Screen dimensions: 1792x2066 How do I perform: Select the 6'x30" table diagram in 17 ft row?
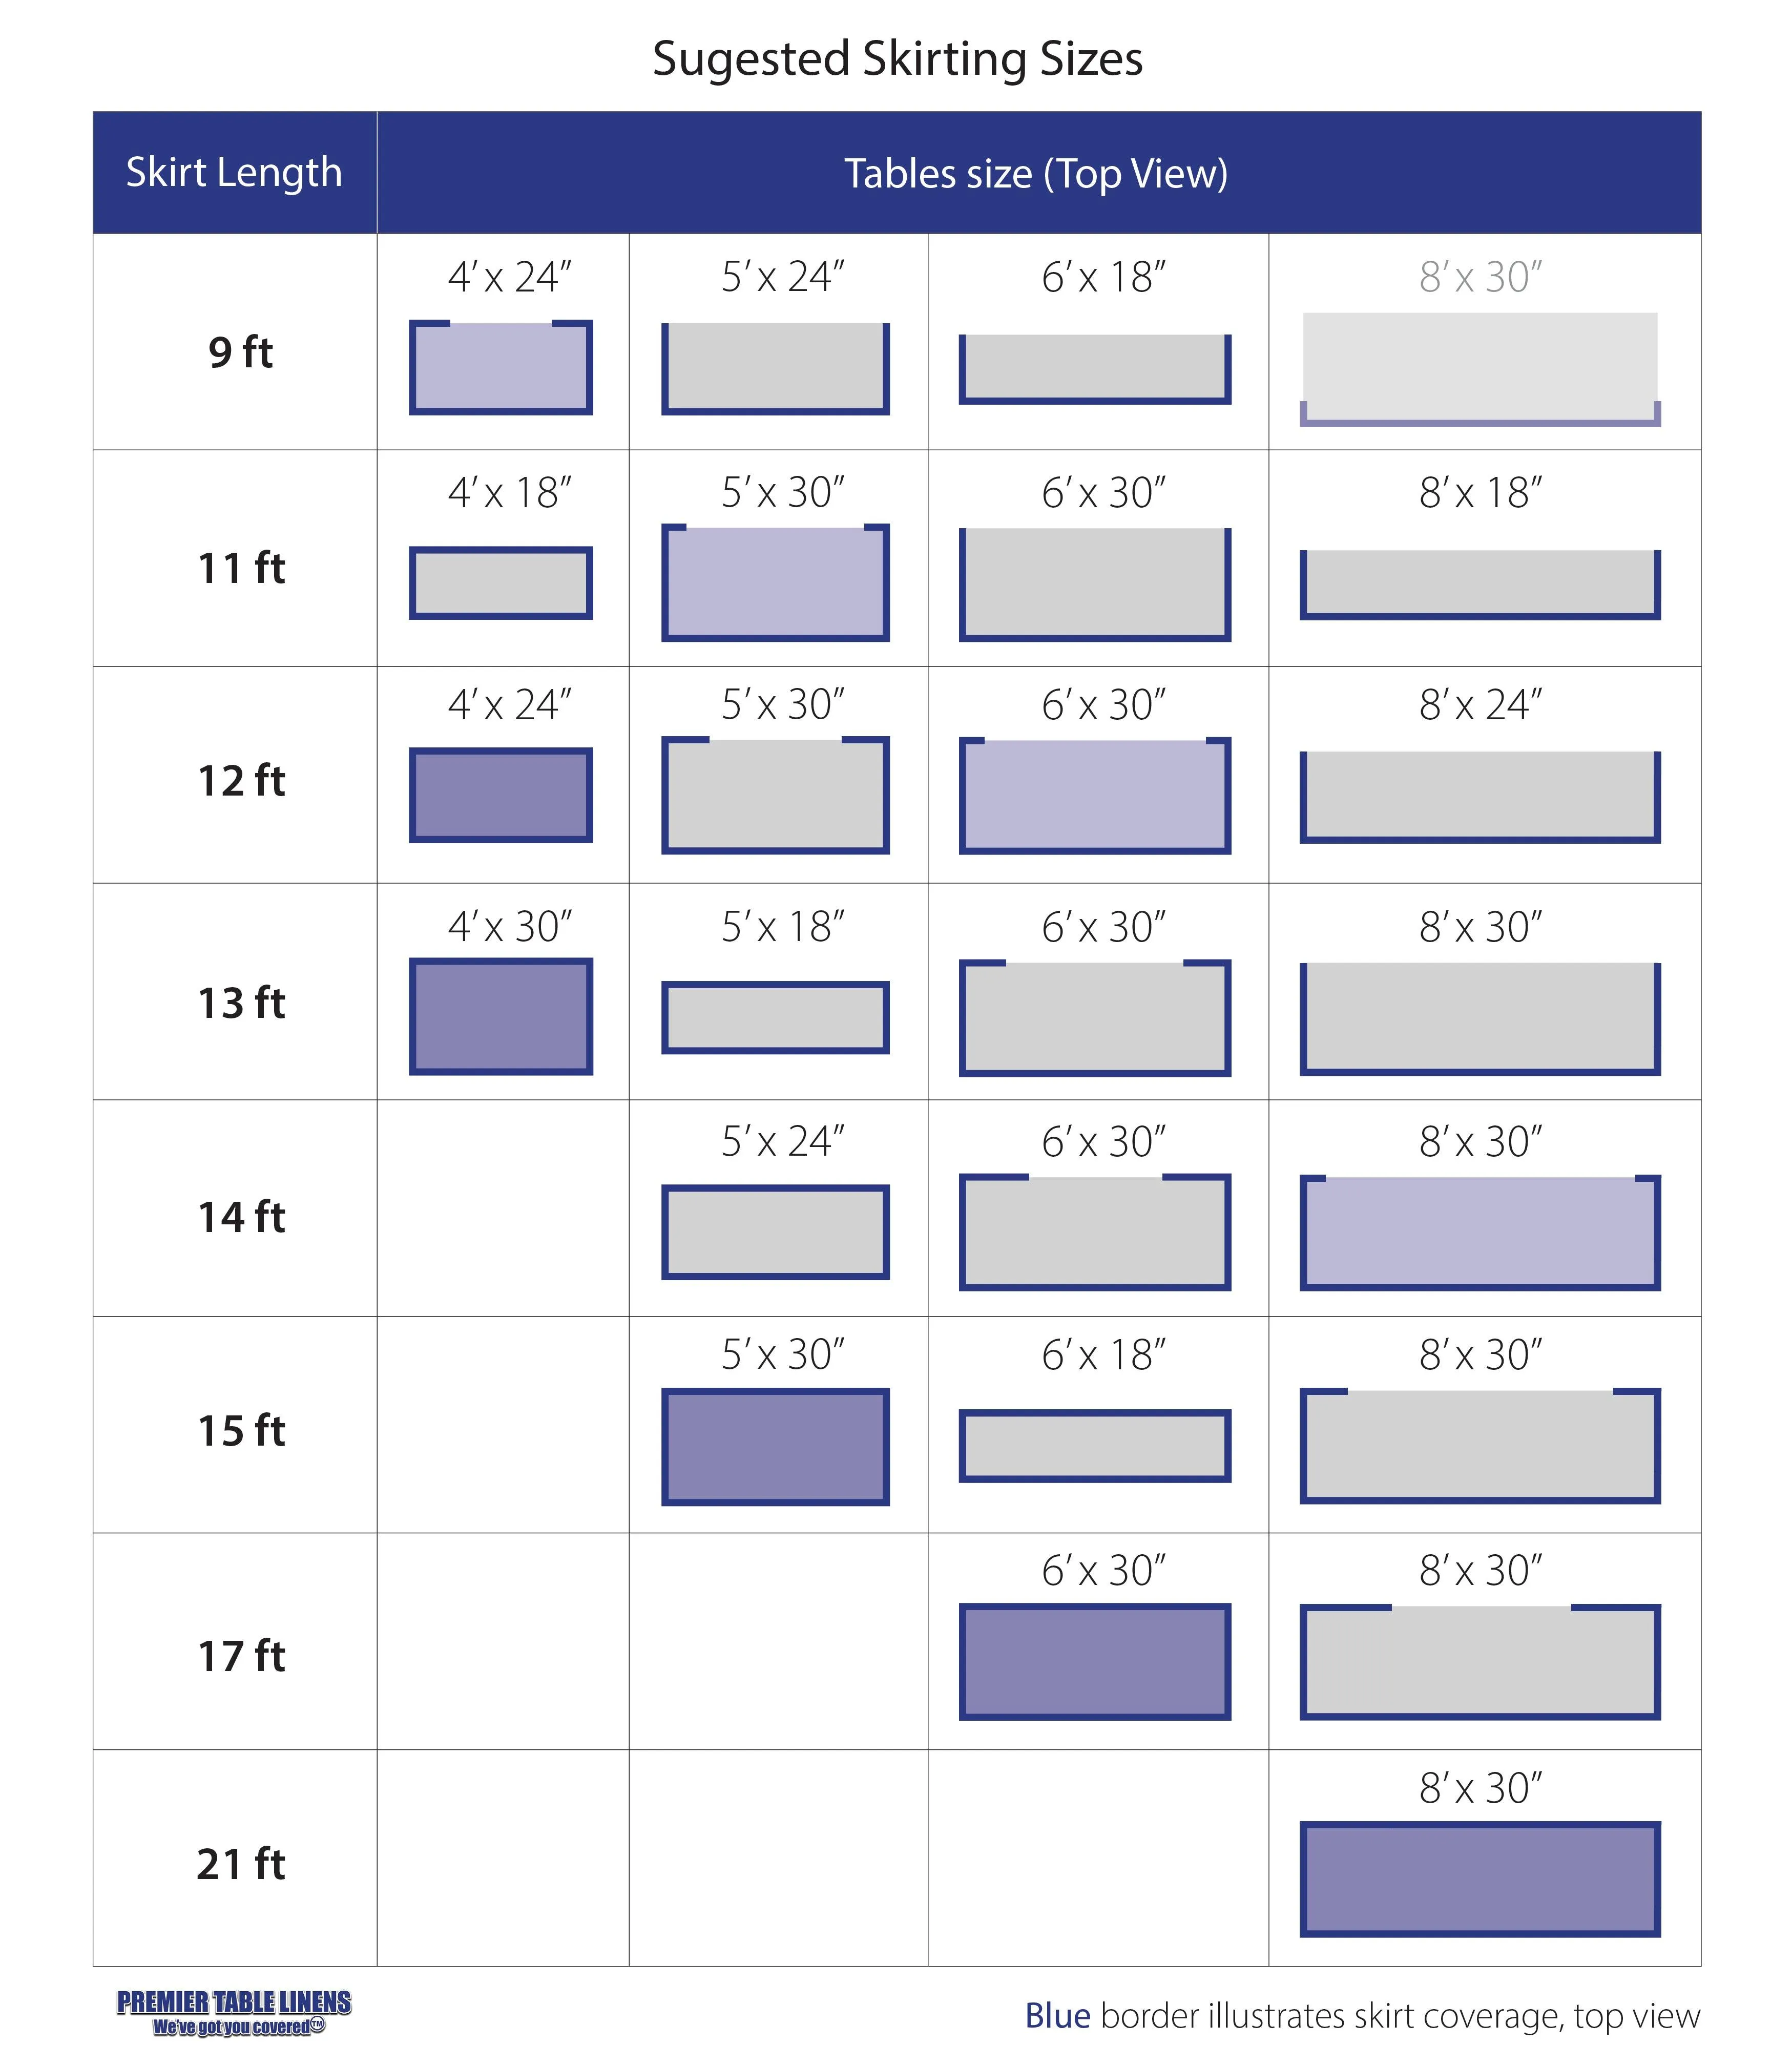click(x=1094, y=1662)
